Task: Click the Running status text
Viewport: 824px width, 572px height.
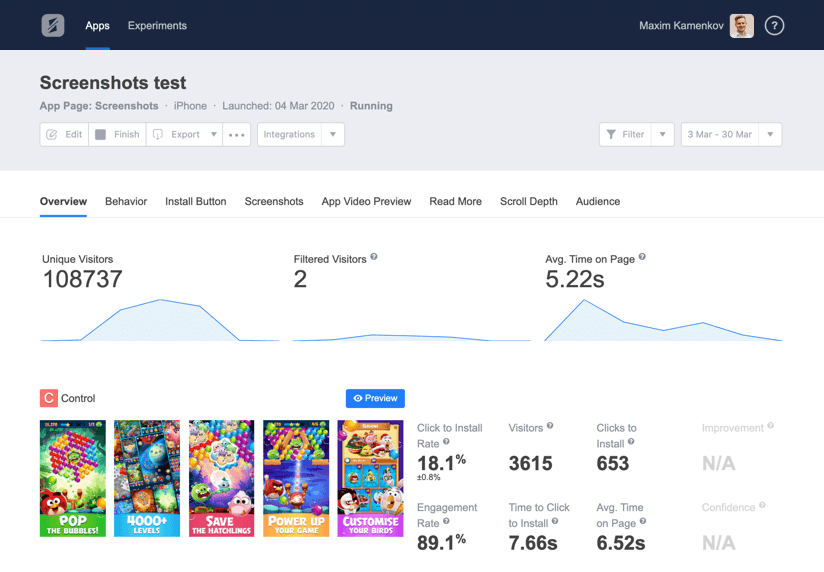Action: click(x=371, y=106)
